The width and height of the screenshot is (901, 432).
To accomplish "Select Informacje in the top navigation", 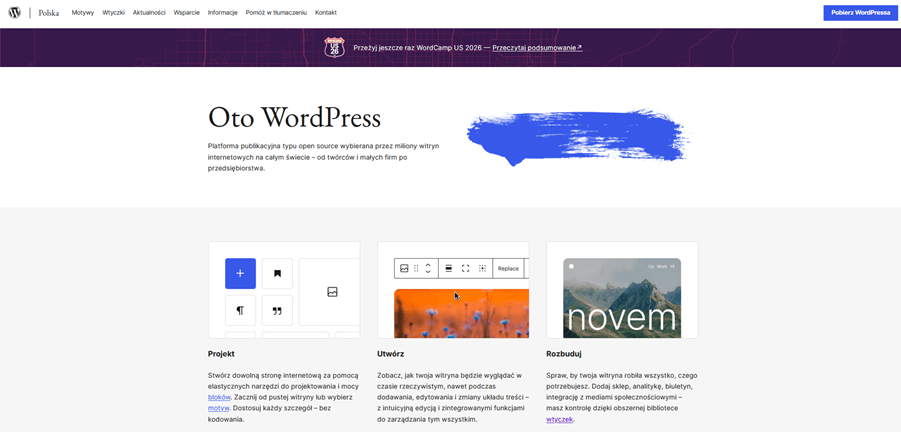I will click(x=222, y=13).
